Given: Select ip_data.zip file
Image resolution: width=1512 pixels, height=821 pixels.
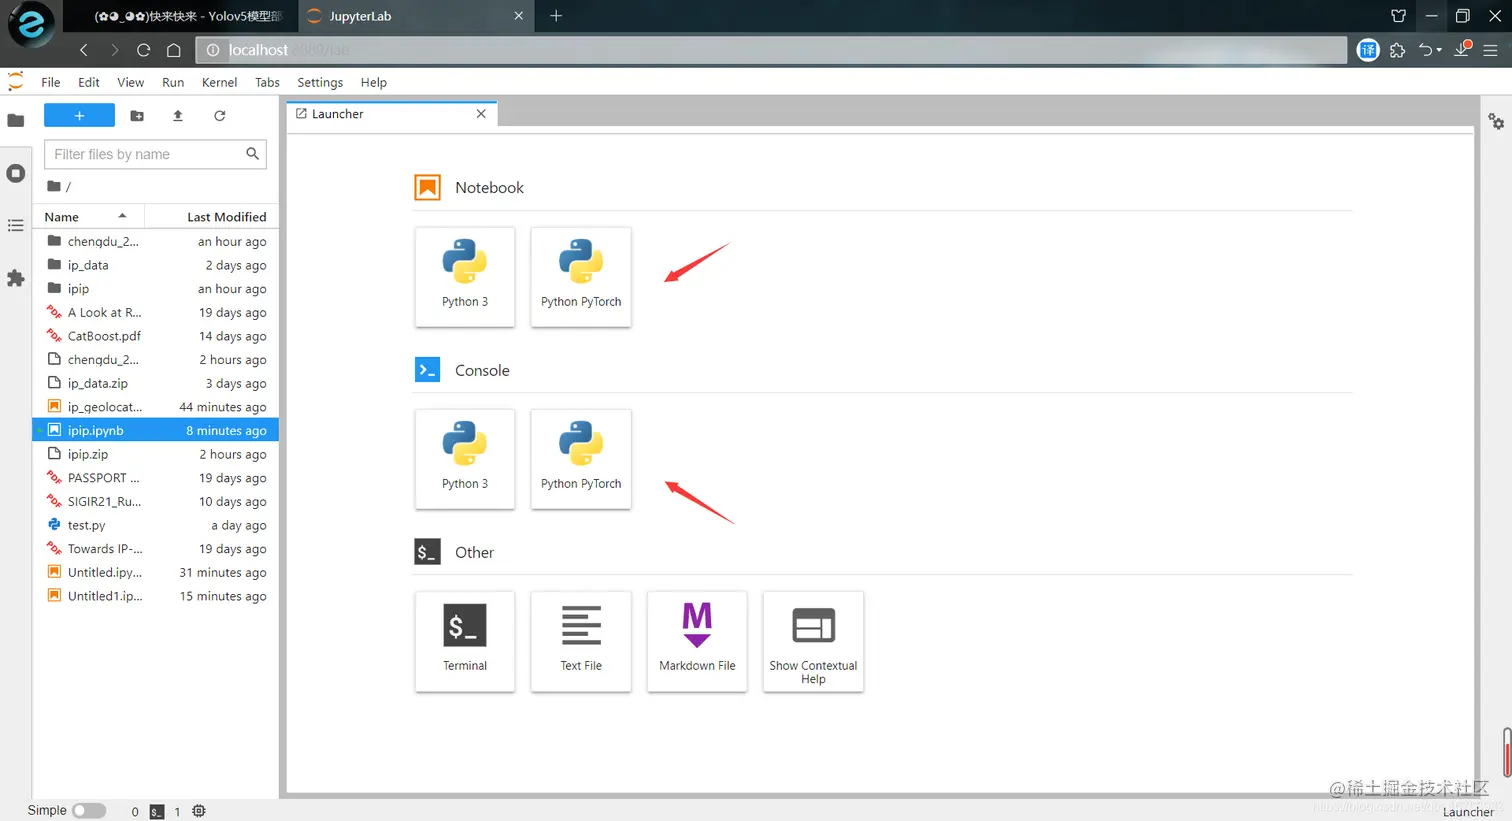Looking at the screenshot, I should pos(156,383).
